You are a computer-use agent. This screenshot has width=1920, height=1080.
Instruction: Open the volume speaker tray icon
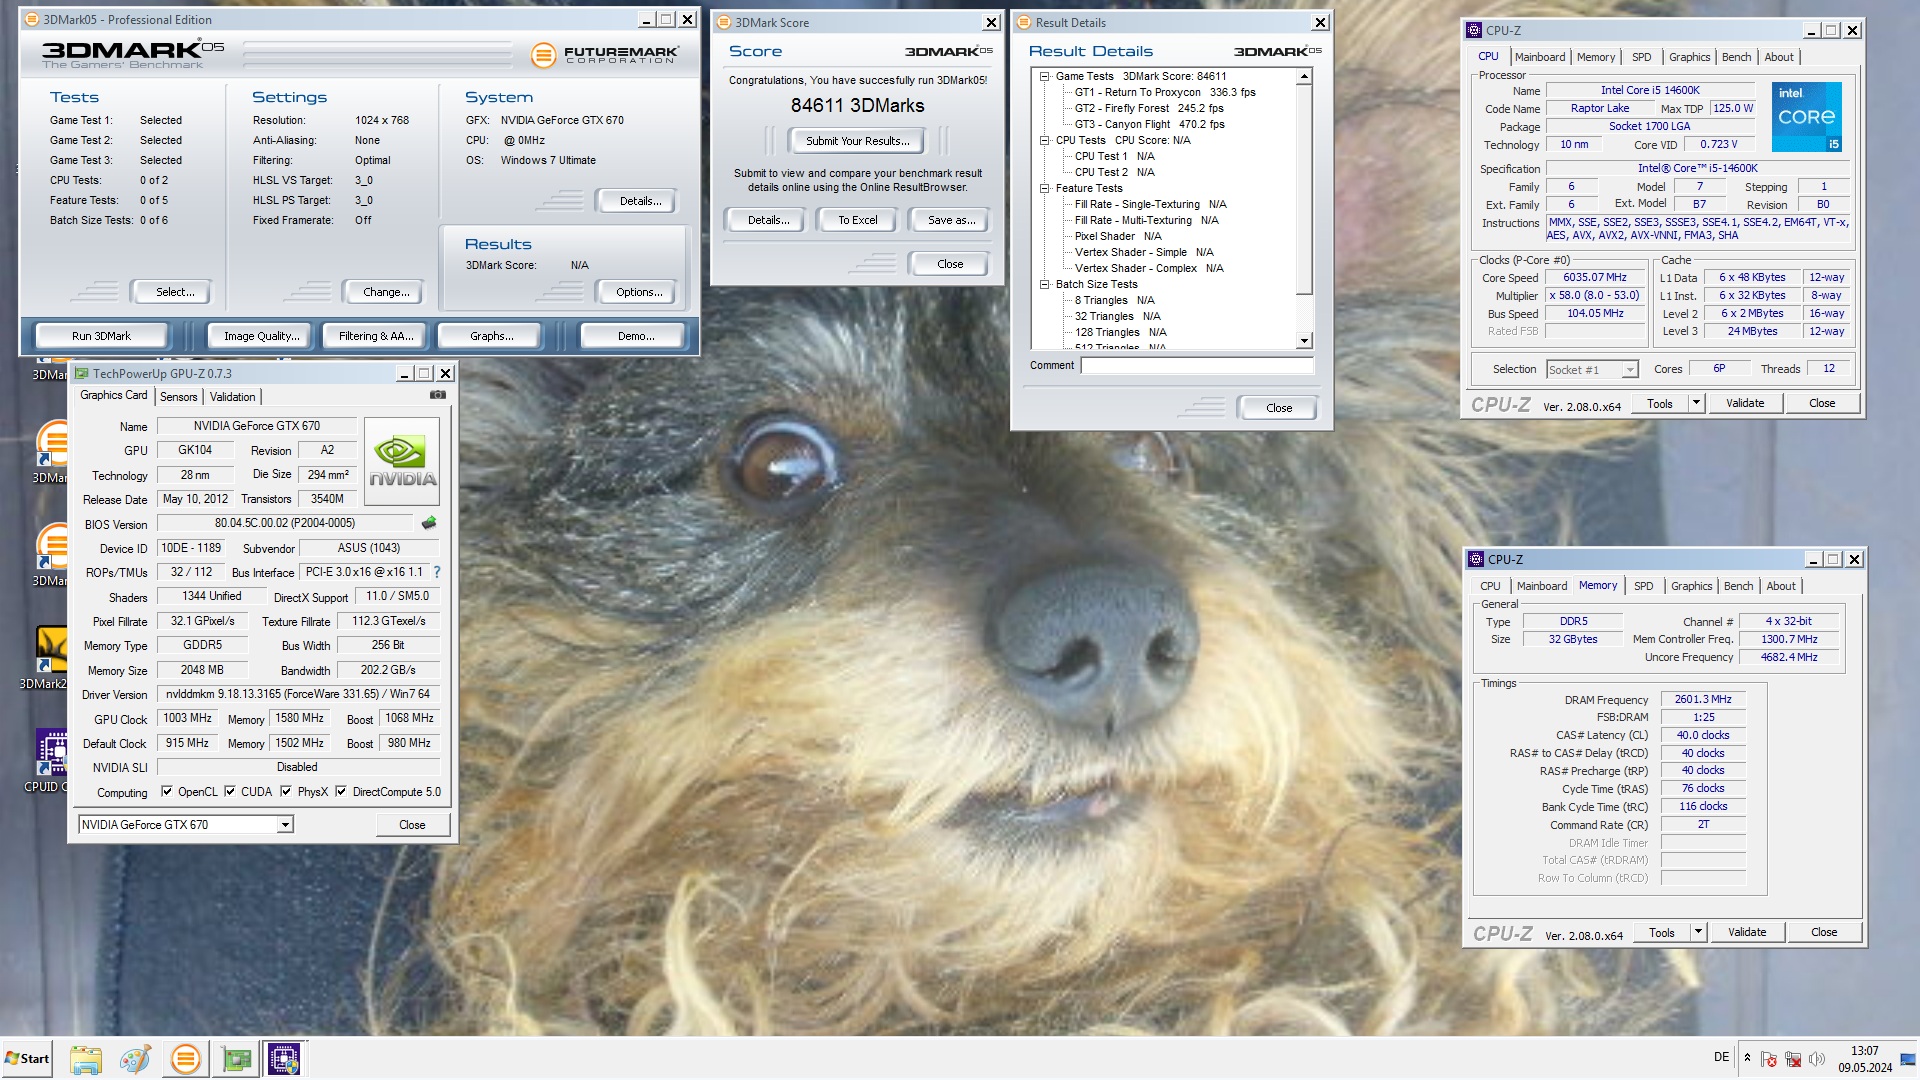(1817, 1059)
